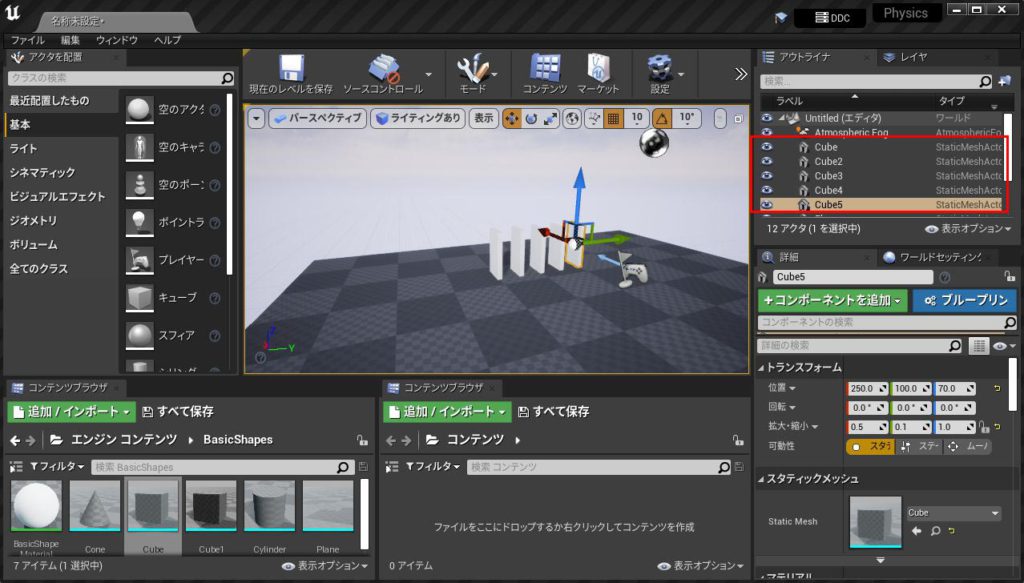Select the translate gizmo tool in viewport
This screenshot has height=583, width=1024.
[x=511, y=118]
